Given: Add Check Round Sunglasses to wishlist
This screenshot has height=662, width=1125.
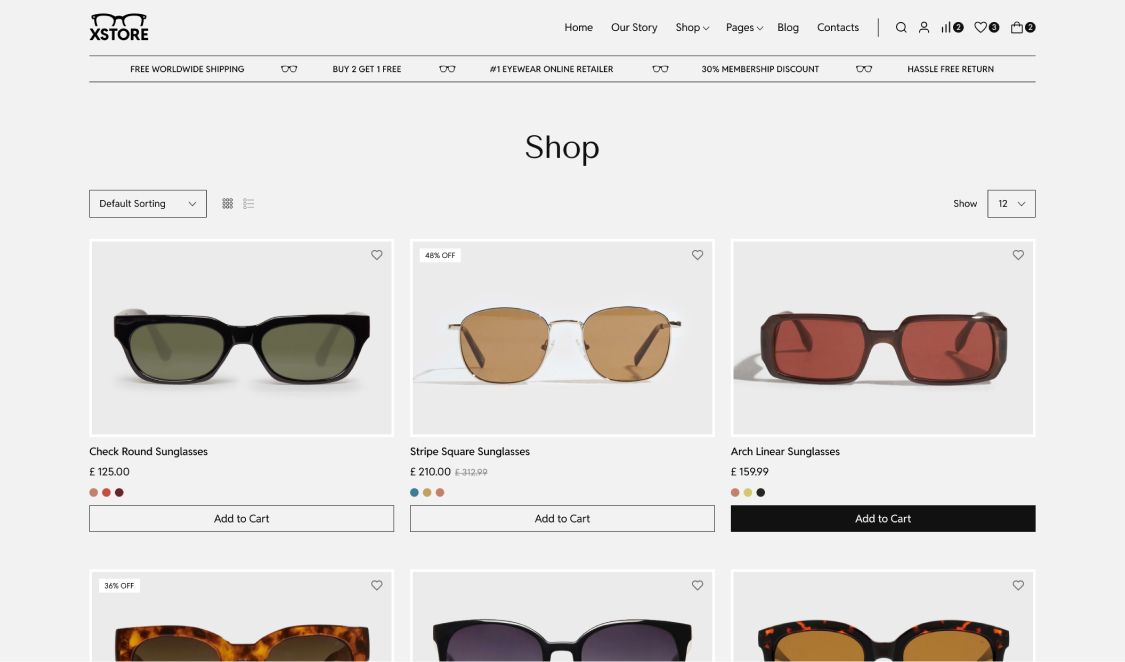Looking at the screenshot, I should tap(377, 255).
